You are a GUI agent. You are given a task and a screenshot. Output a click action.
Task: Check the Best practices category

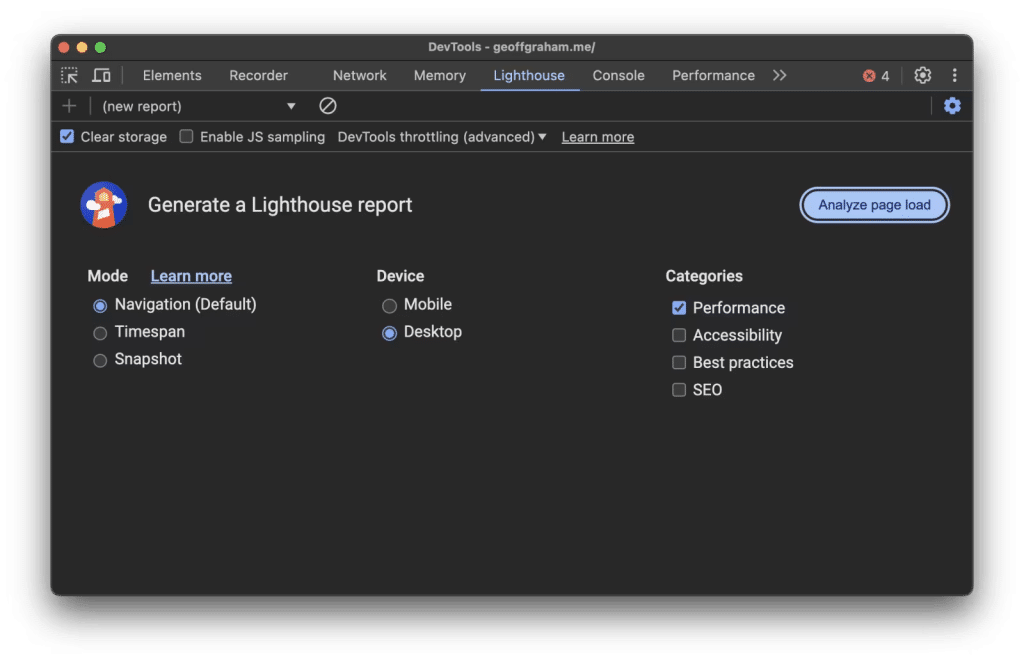coord(679,363)
